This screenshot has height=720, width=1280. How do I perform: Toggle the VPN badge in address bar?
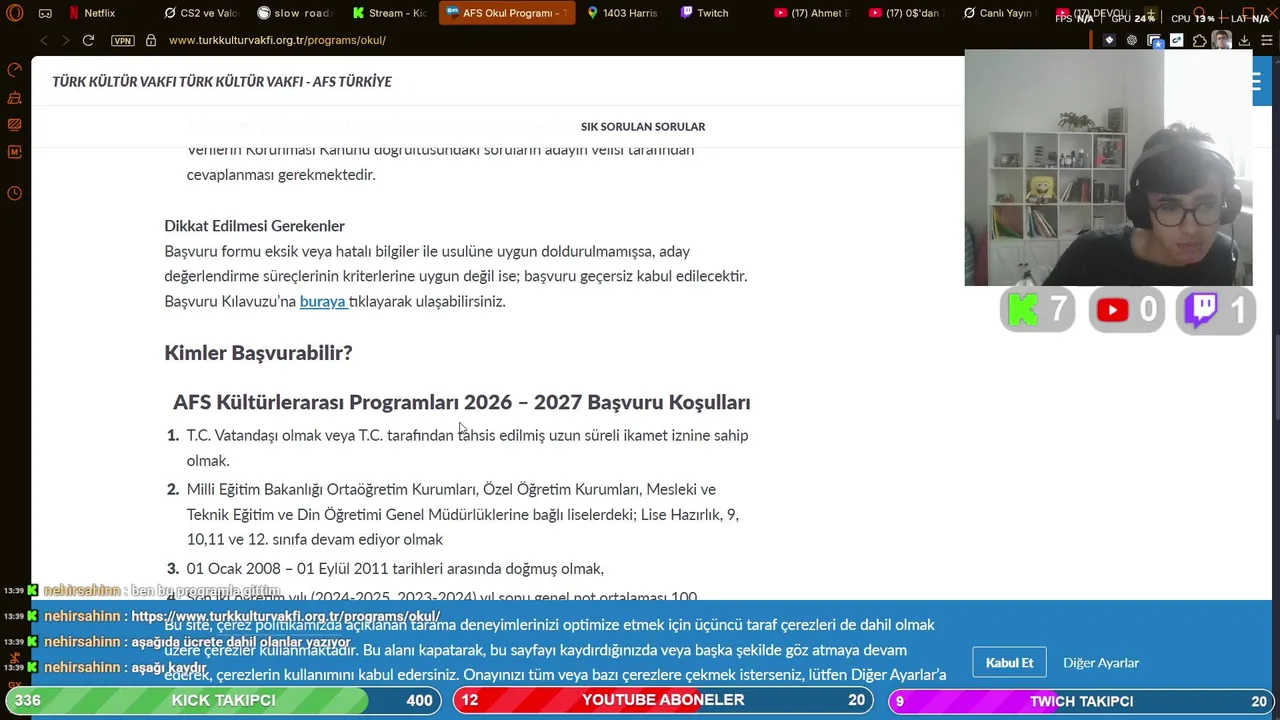coord(123,40)
